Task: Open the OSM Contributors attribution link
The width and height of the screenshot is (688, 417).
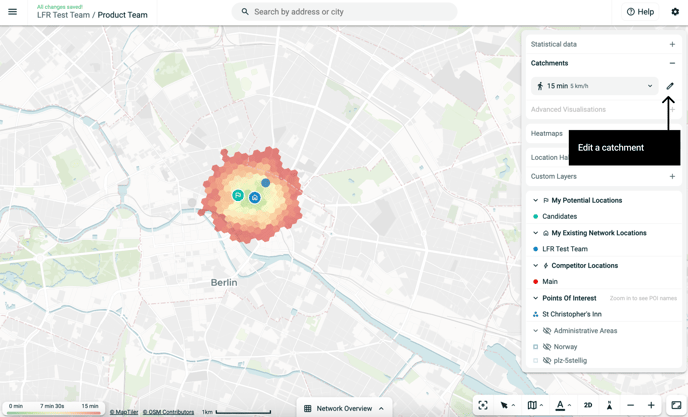Action: tap(168, 412)
